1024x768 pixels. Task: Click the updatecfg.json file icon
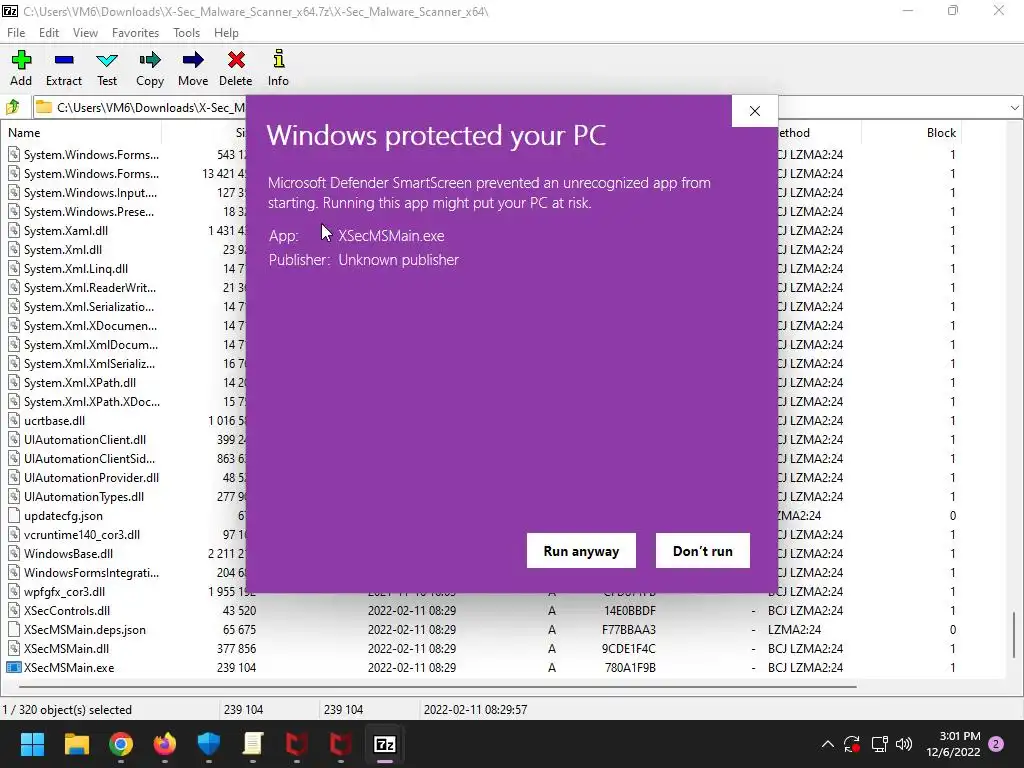(13, 516)
